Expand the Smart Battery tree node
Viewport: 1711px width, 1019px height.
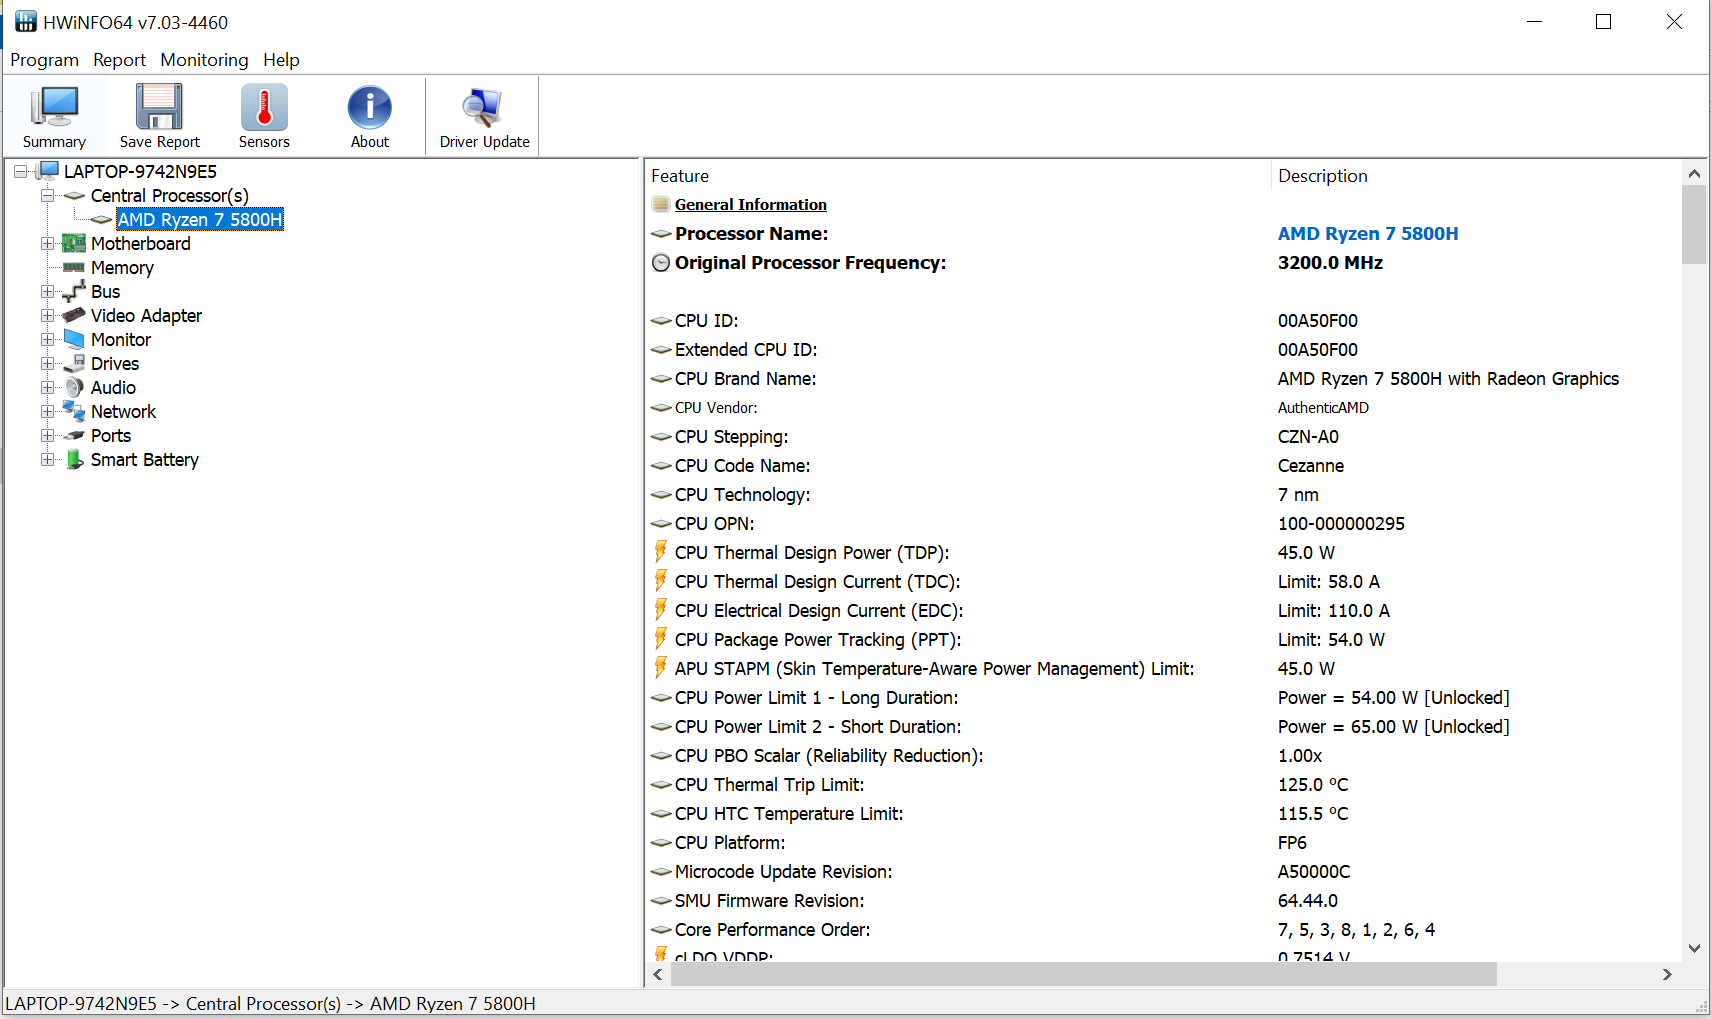[x=47, y=460]
